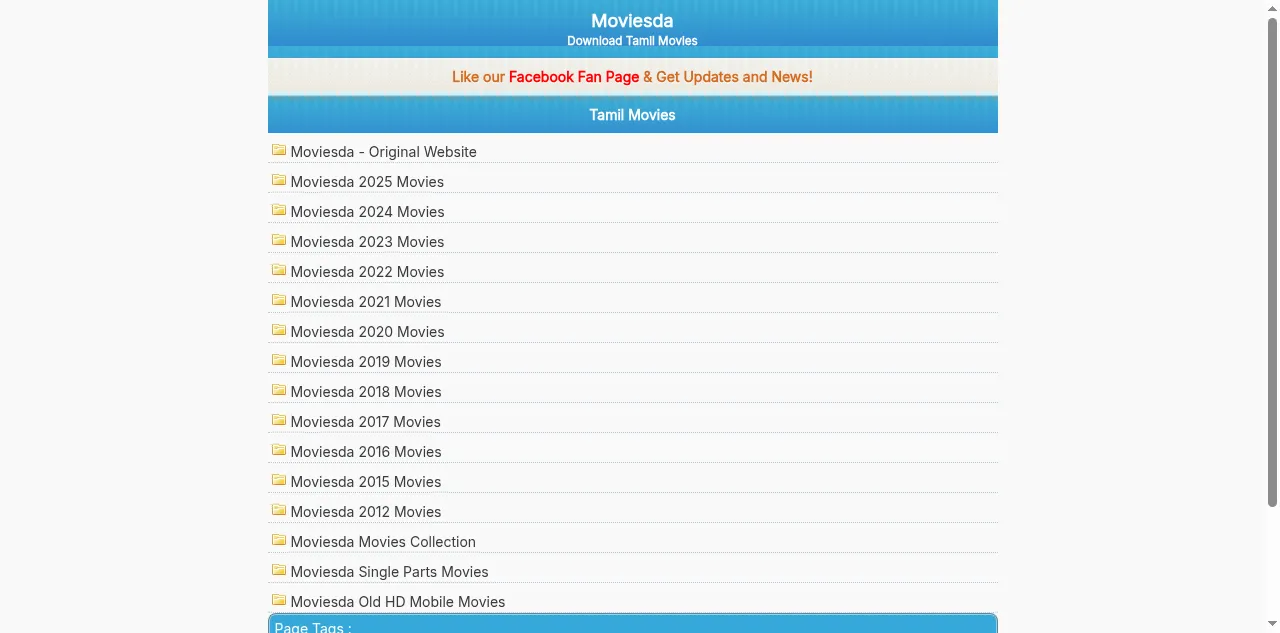
Task: Open Moviesda 2024 Movies folder link
Action: tap(367, 212)
